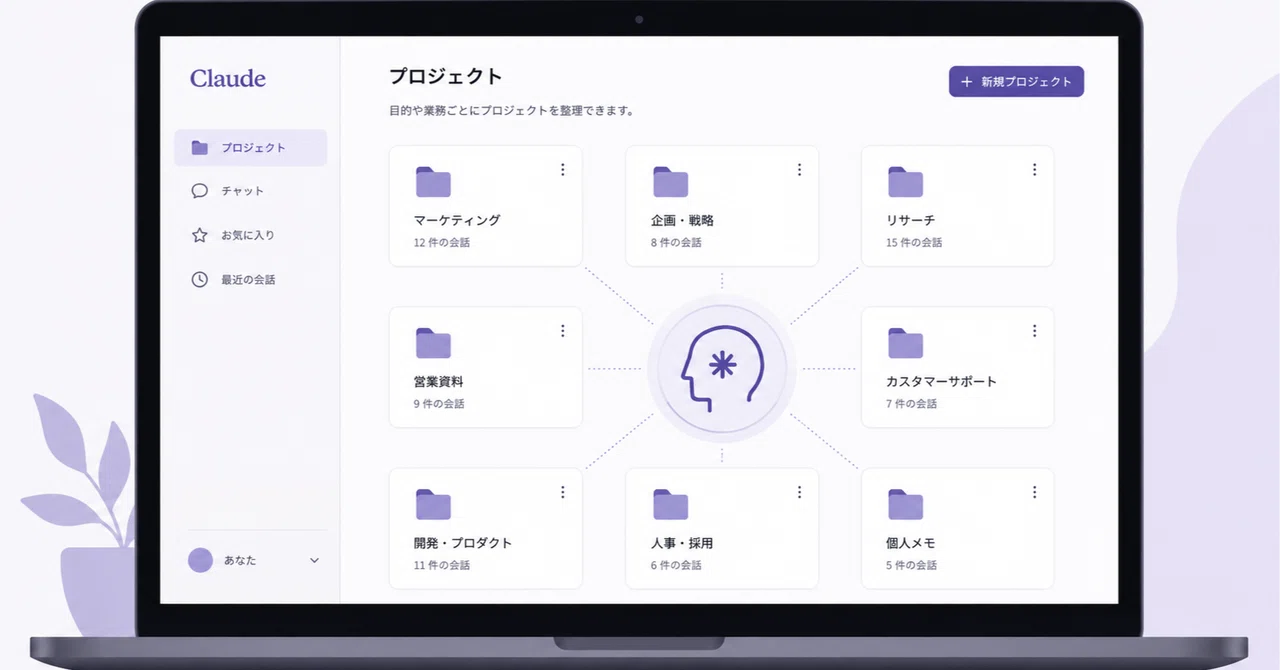Viewport: 1280px width, 670px height.
Task: Click the 11 件の会話 count text
Action: tap(441, 565)
